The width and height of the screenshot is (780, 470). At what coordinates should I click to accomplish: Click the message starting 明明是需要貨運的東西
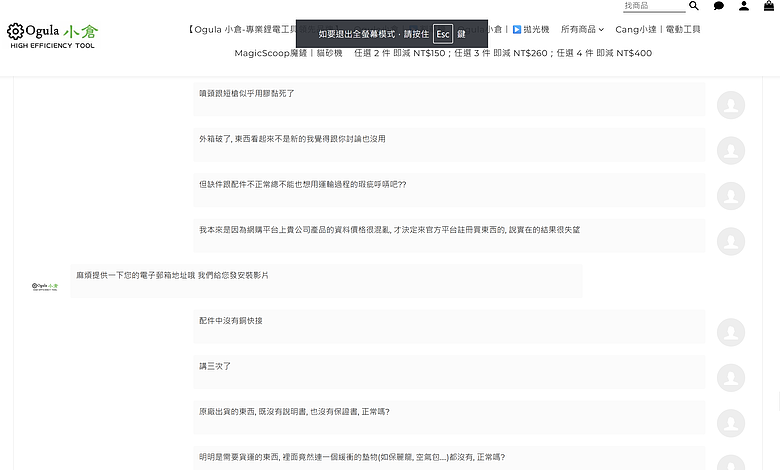click(449, 458)
